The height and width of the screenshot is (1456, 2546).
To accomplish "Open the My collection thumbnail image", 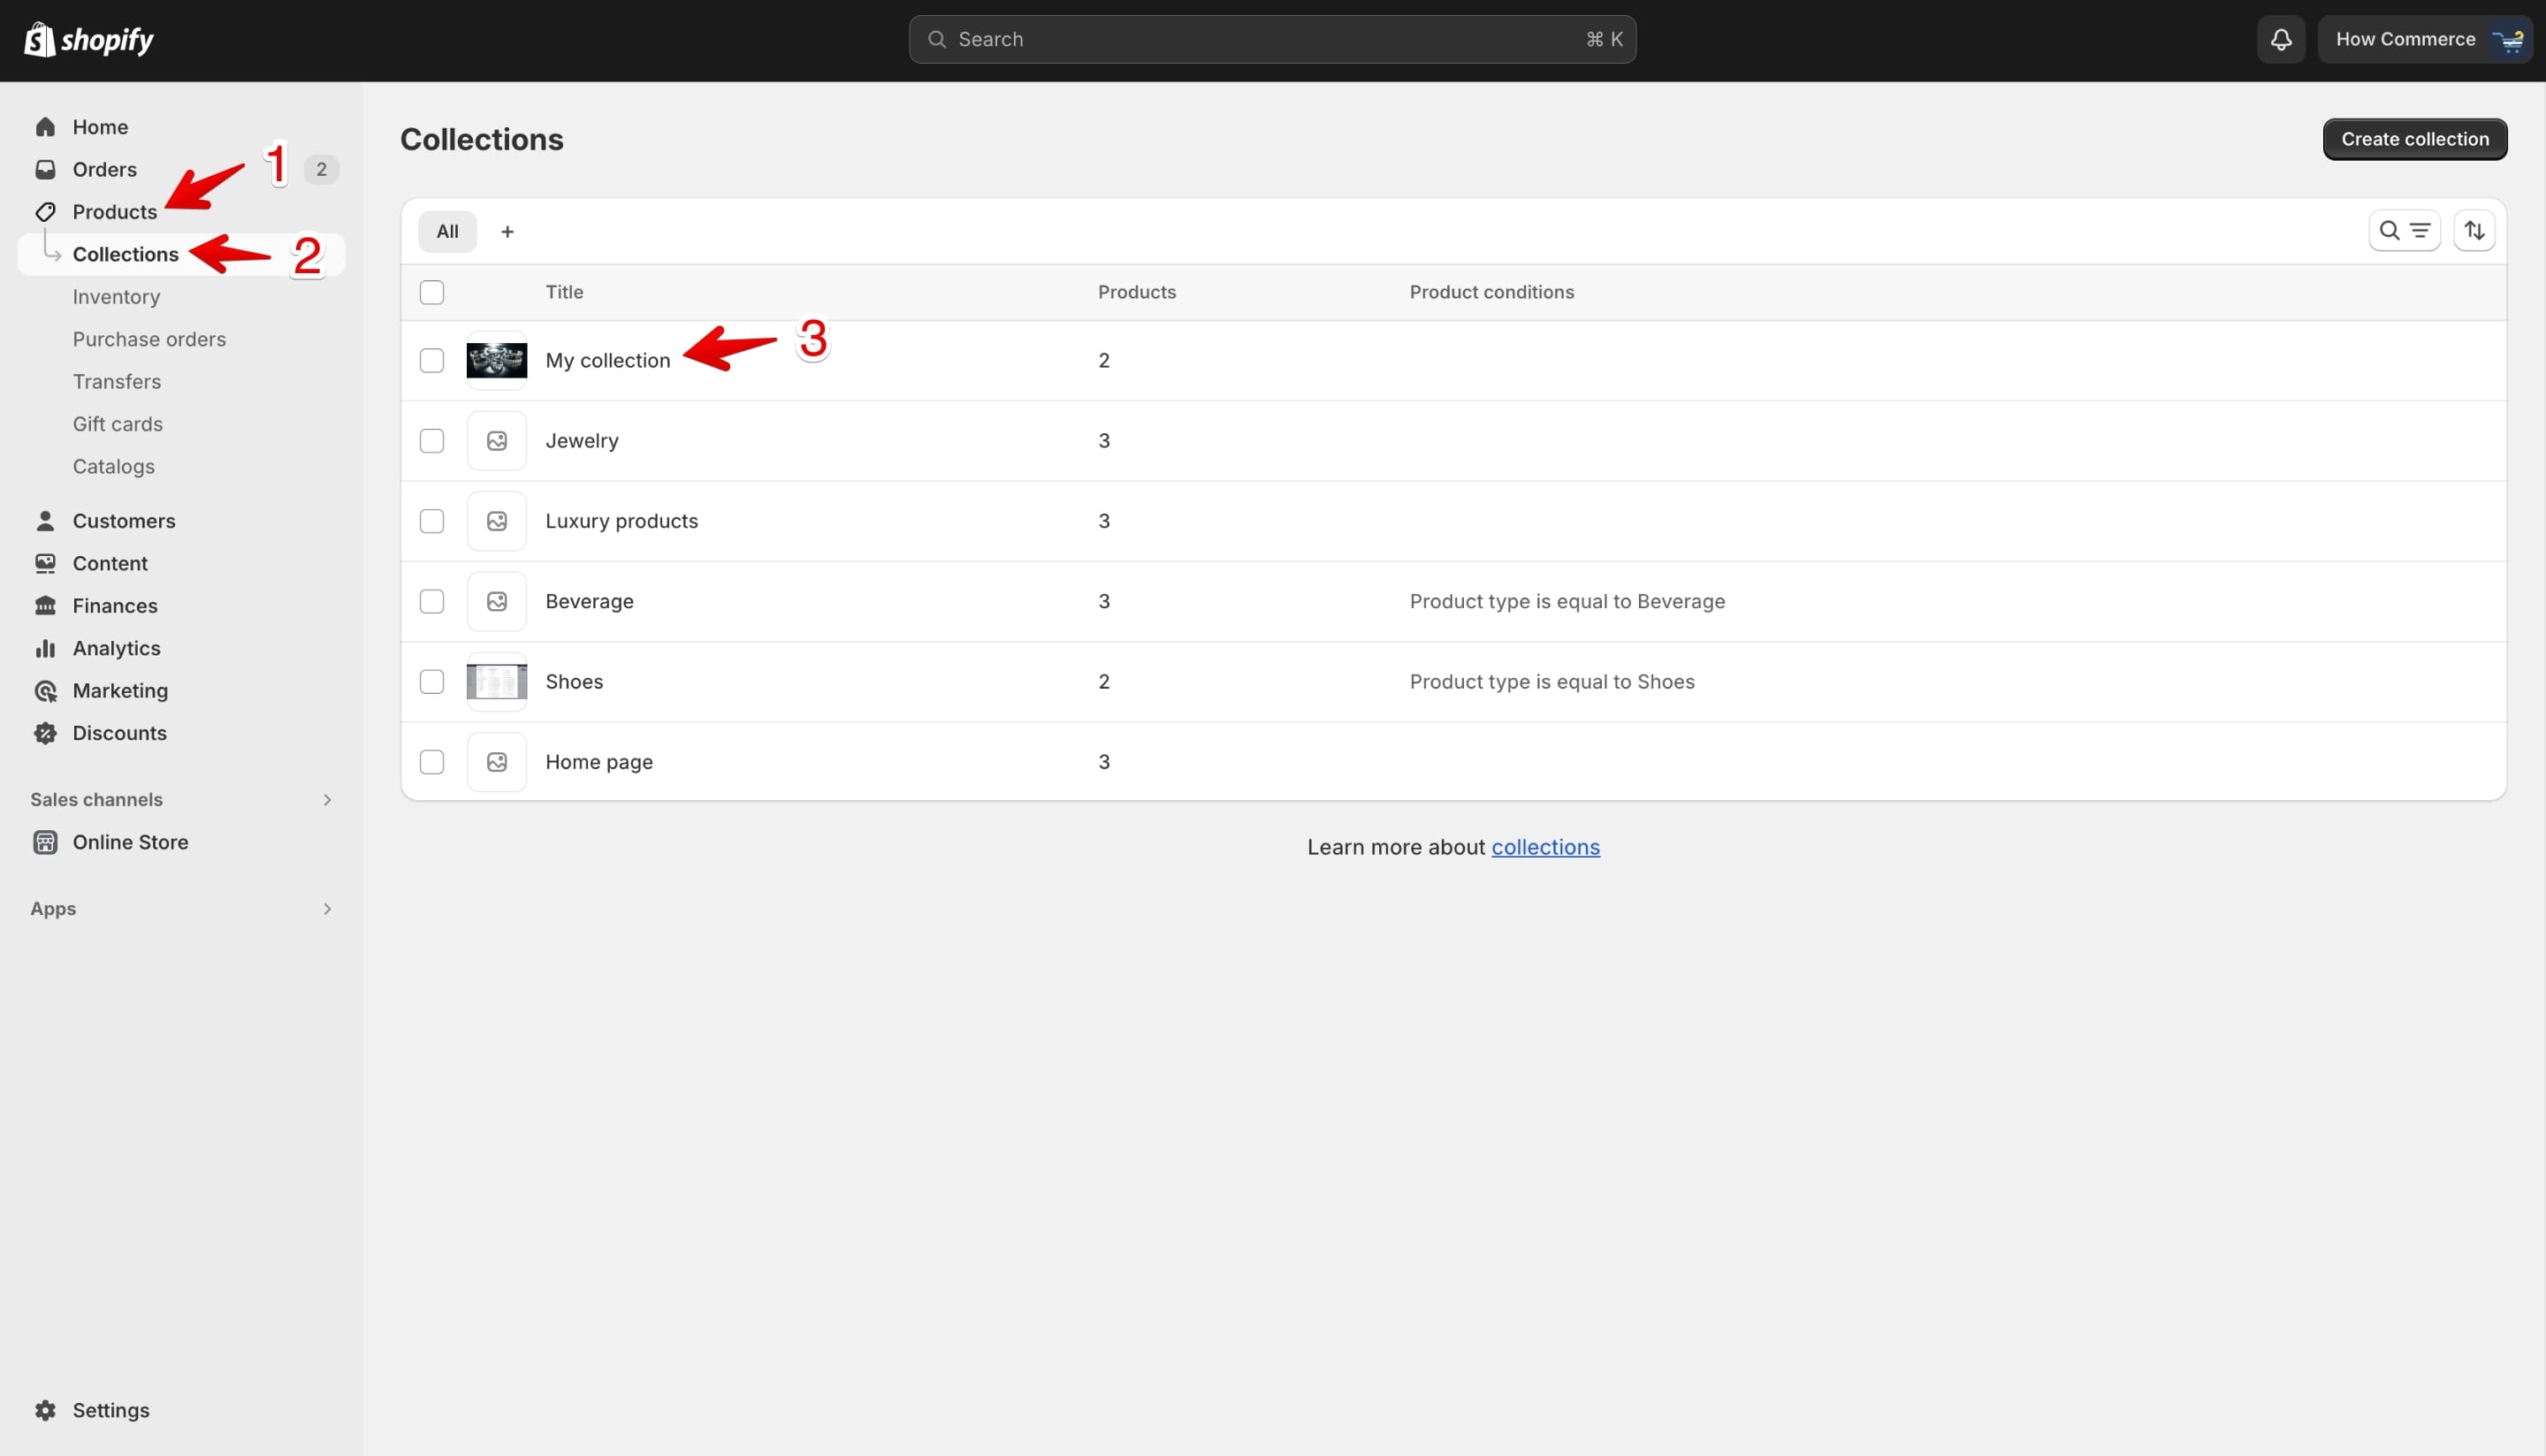I will 497,360.
